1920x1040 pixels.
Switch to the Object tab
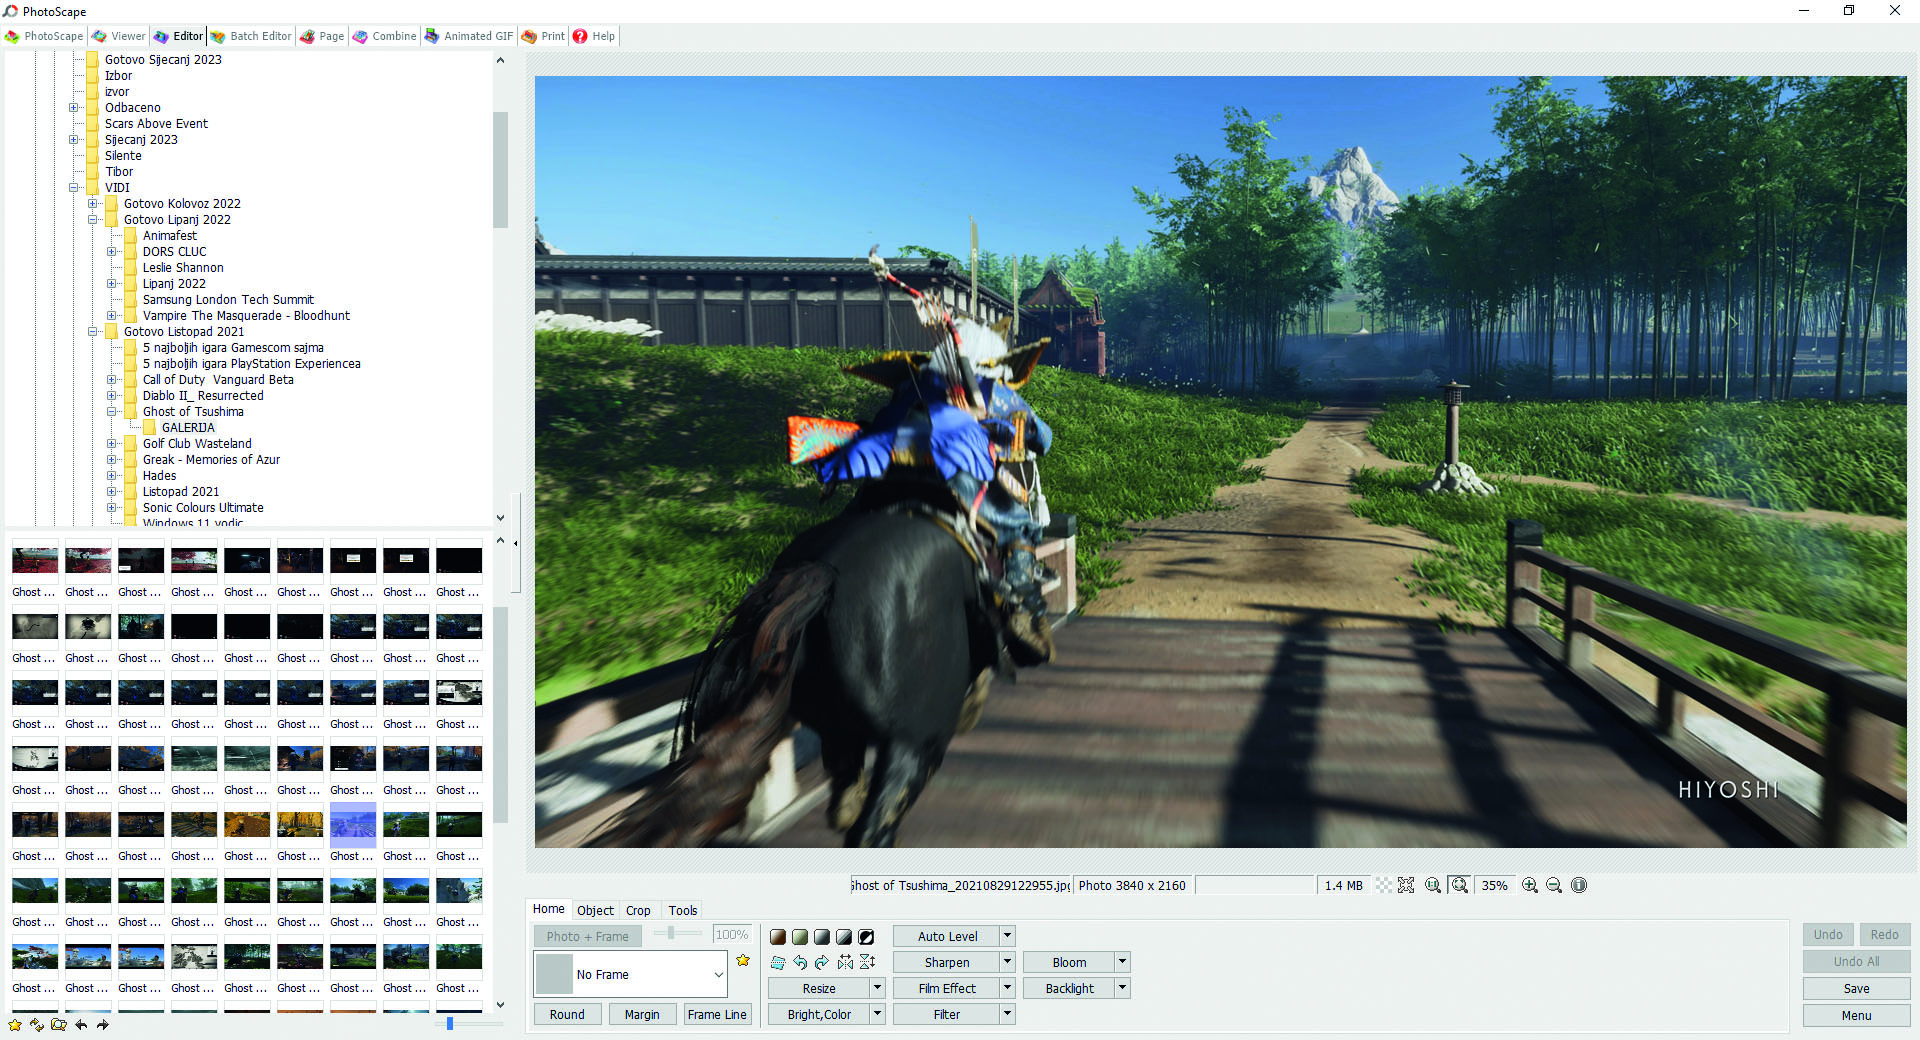pos(595,910)
